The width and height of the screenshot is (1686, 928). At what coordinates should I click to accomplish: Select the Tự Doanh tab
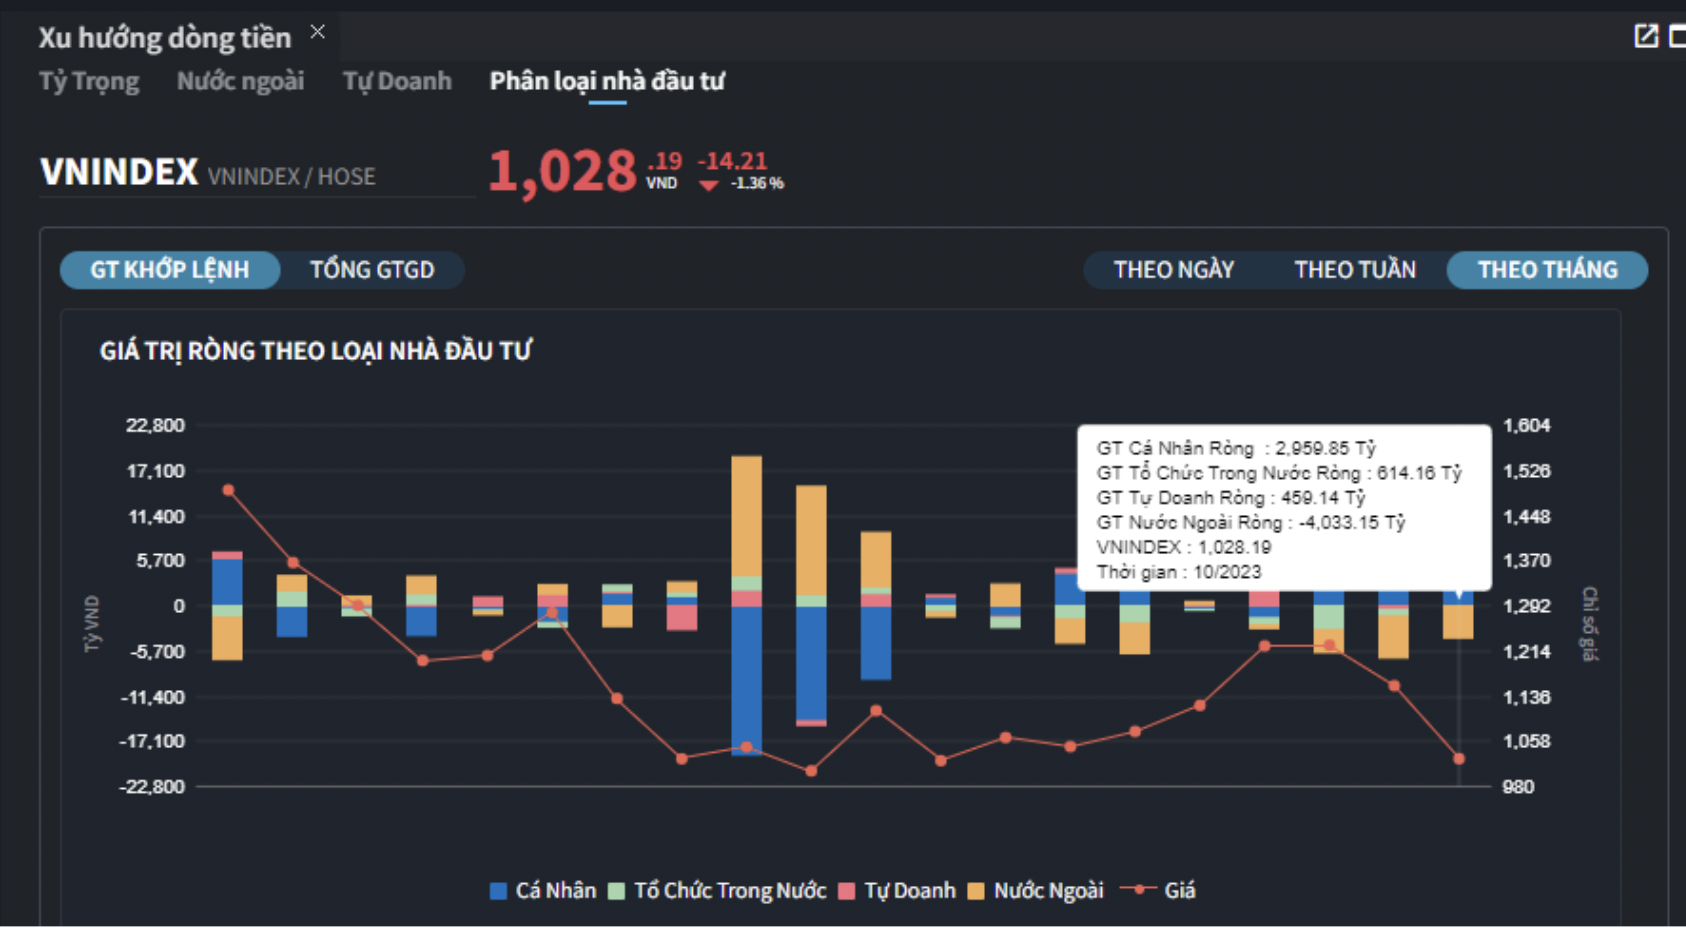(397, 81)
